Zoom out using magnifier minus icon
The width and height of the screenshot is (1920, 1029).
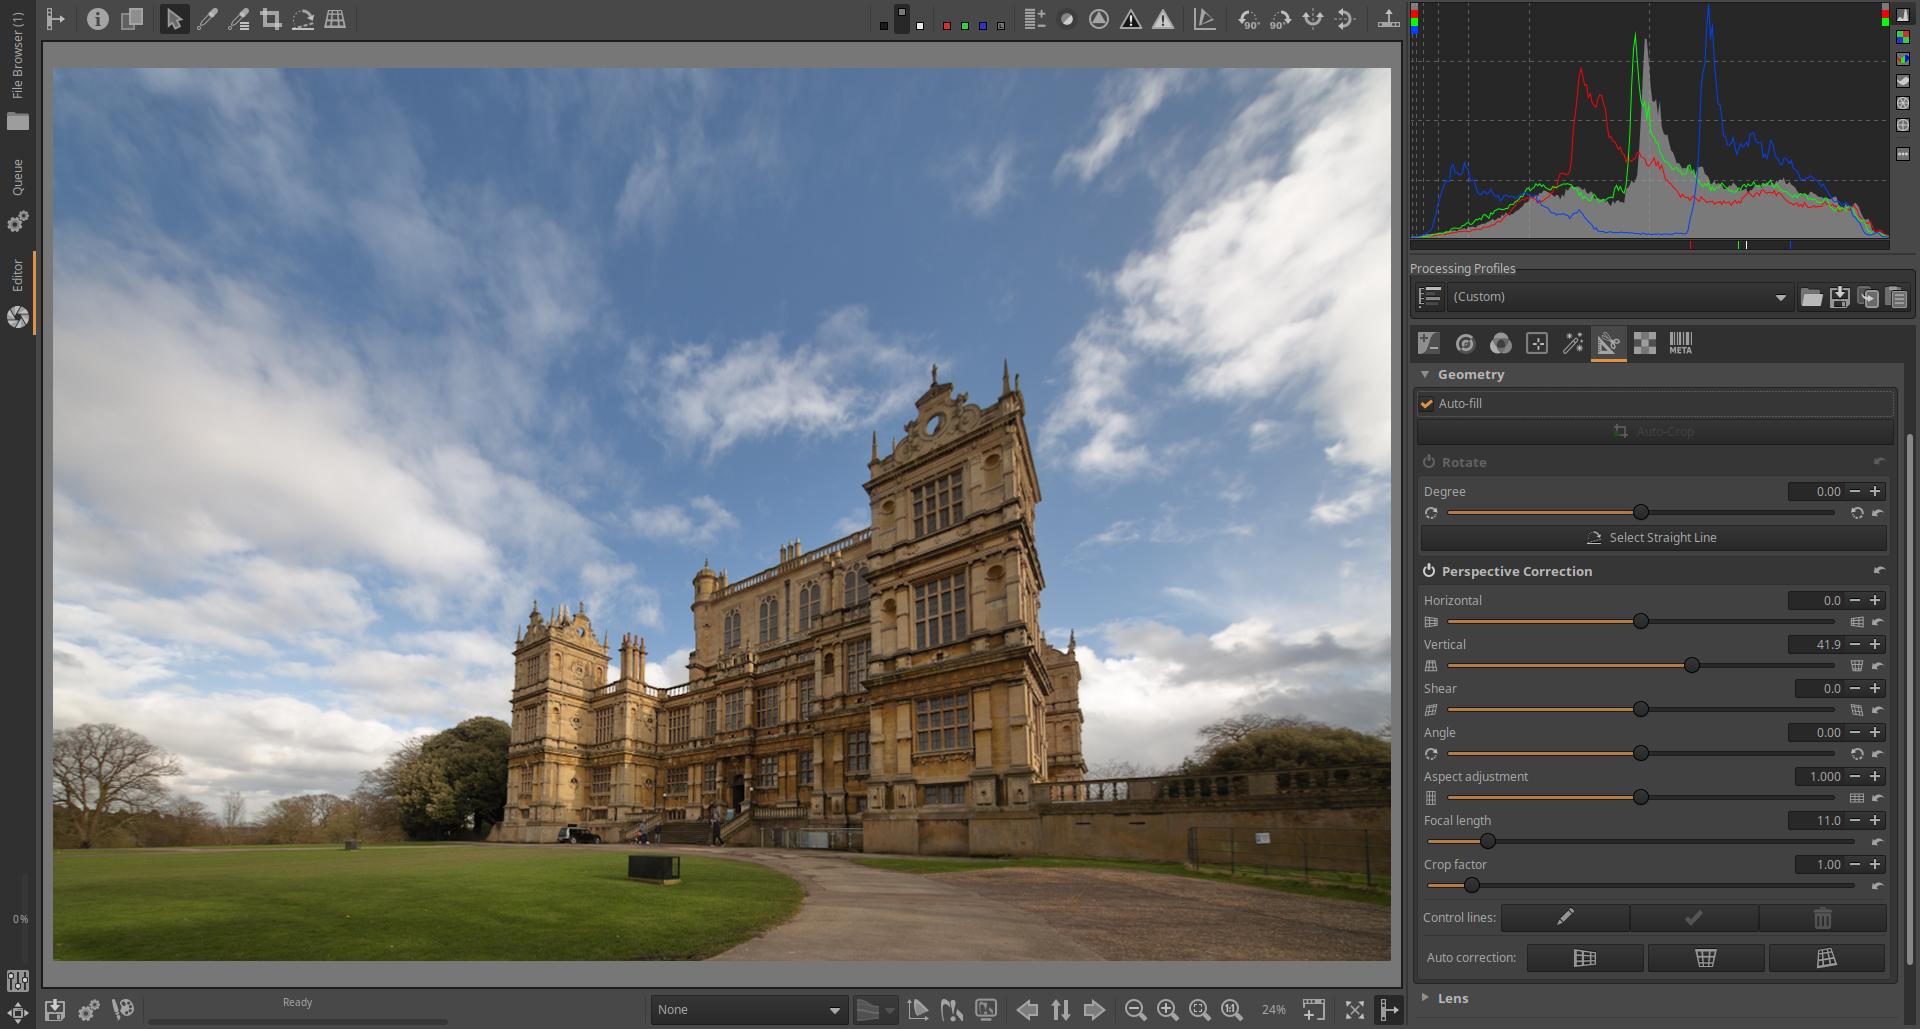[1135, 1010]
